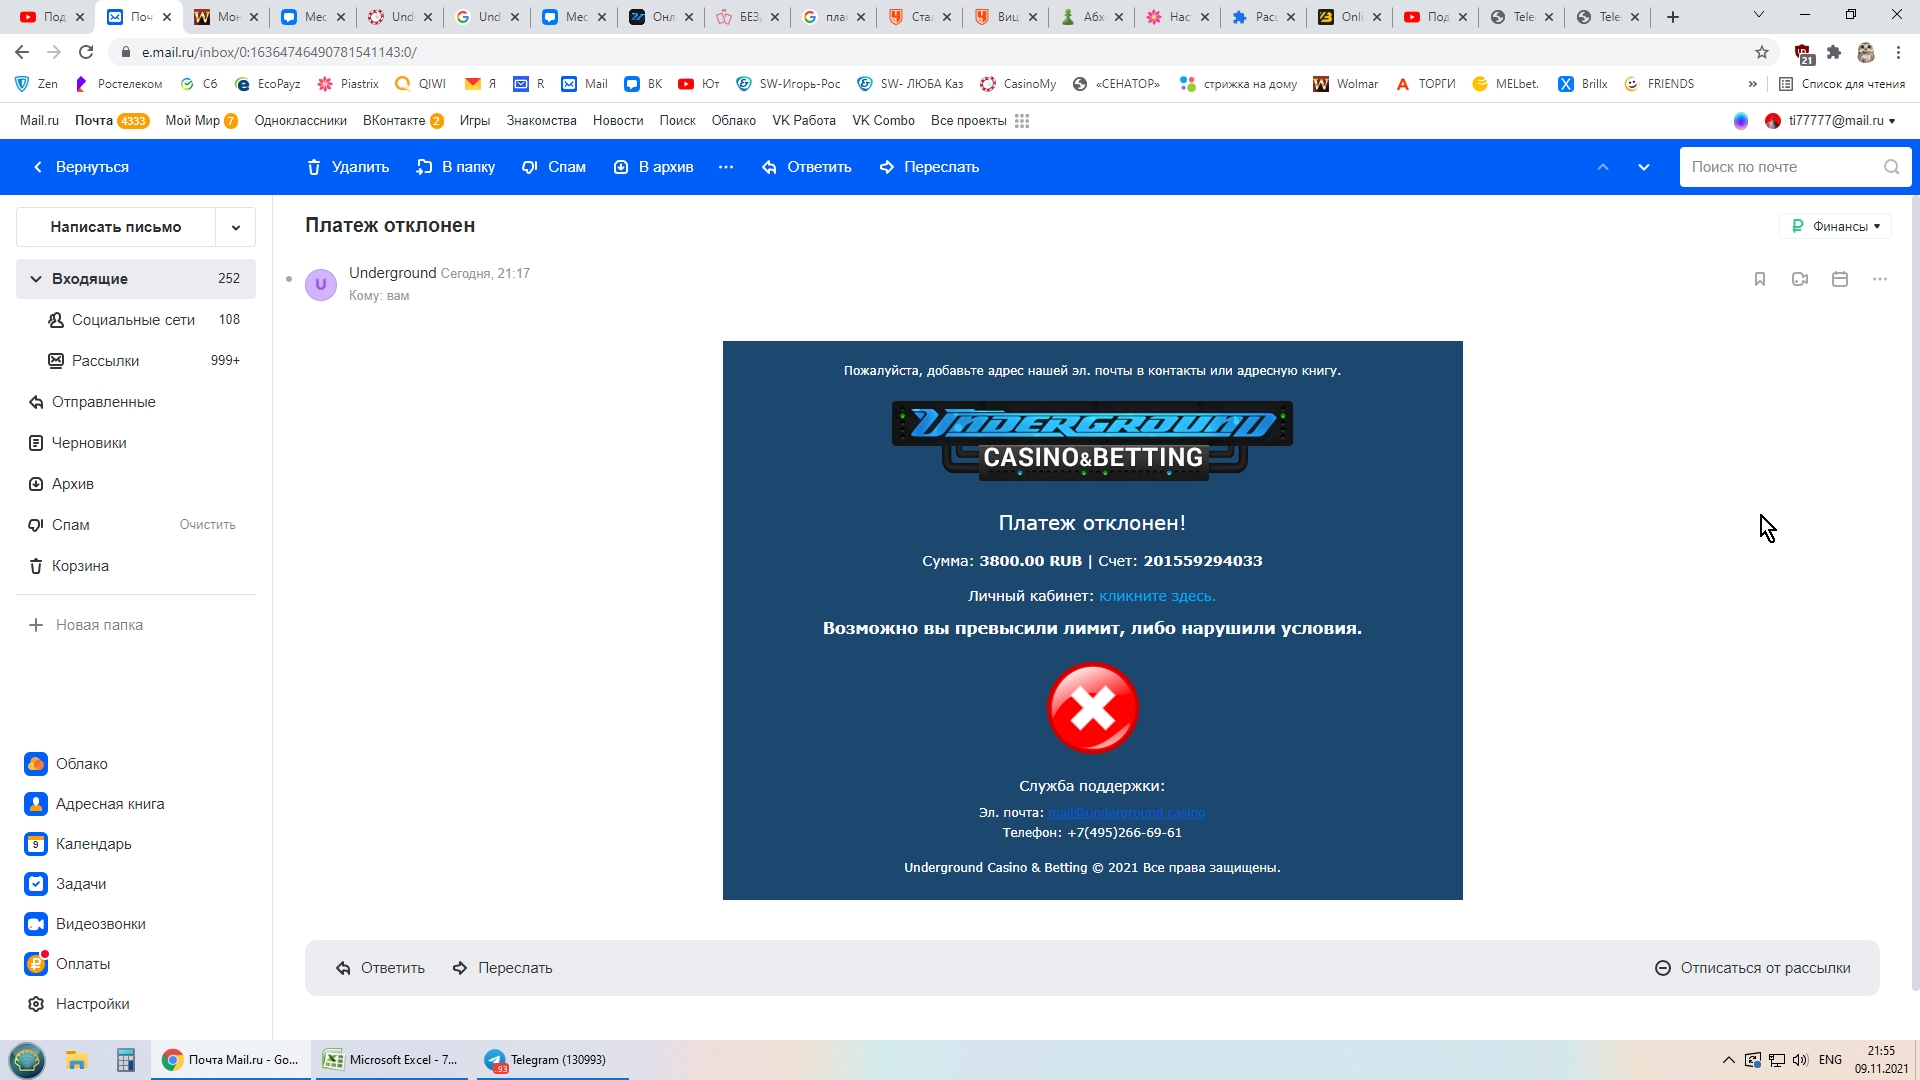Open Chrome extensions puzzle icon

point(1834,52)
